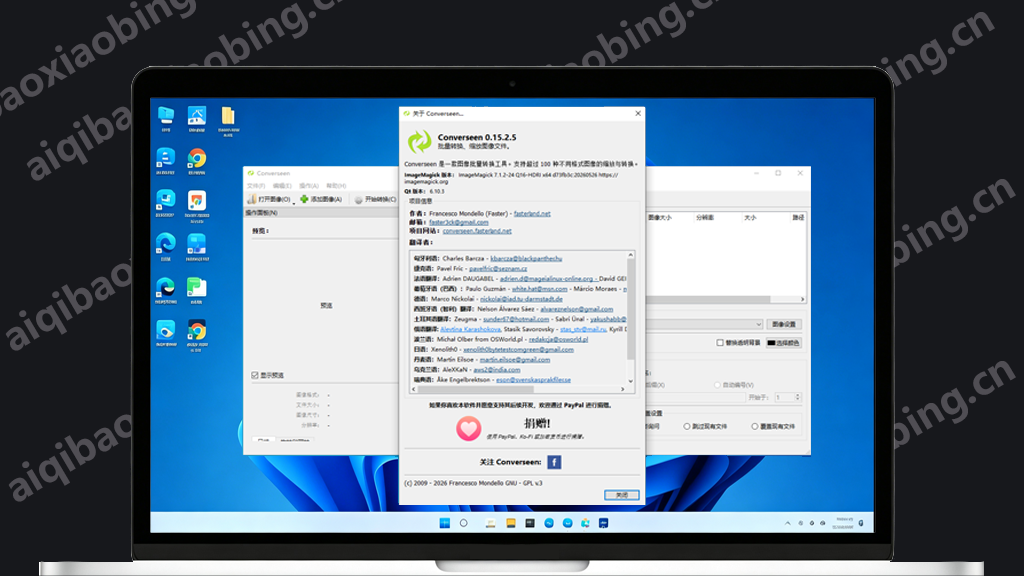Click xenolith0bytetestcomgreen@gmail.com email link
This screenshot has width=1024, height=576.
point(519,349)
